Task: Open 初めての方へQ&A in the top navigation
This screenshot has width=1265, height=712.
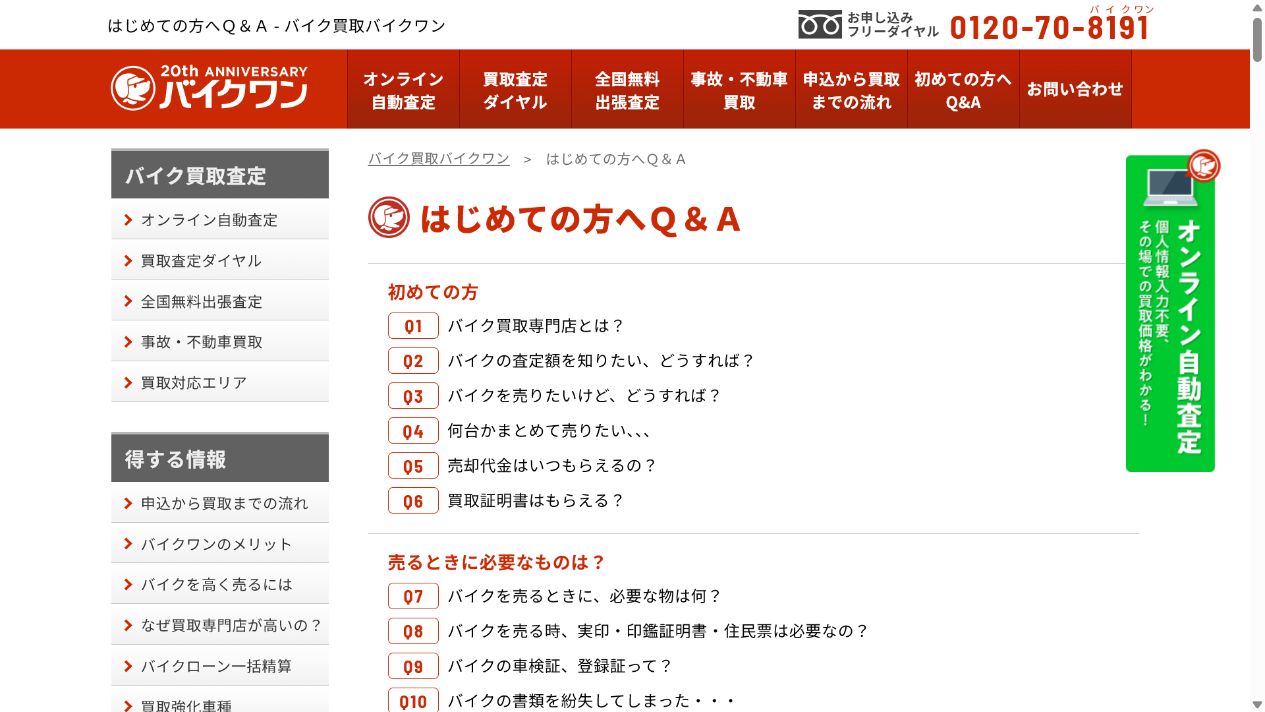Action: click(x=963, y=89)
